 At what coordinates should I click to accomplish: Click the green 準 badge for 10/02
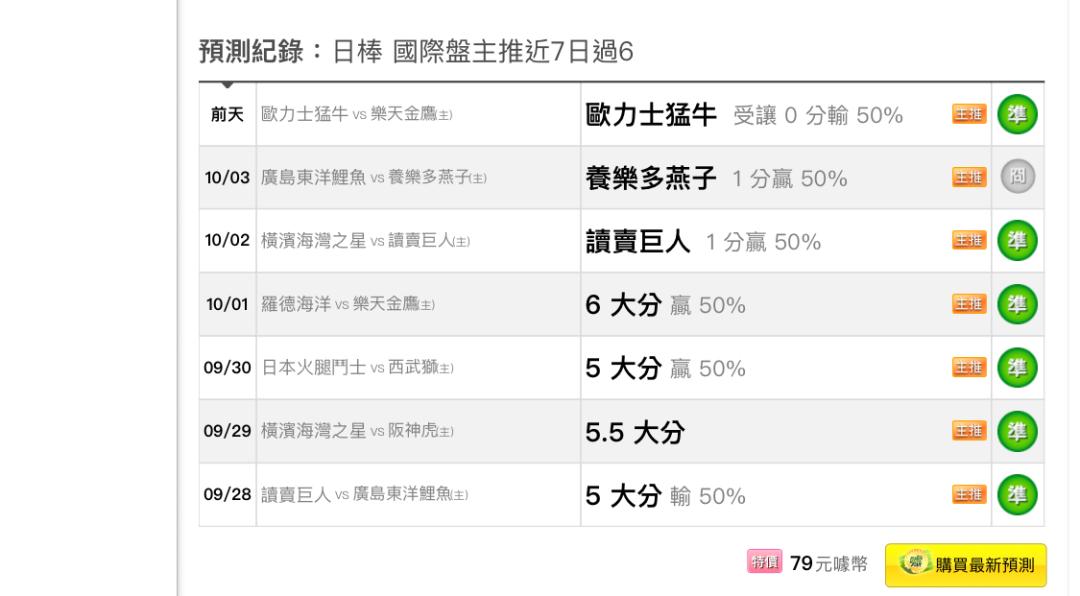[1017, 240]
